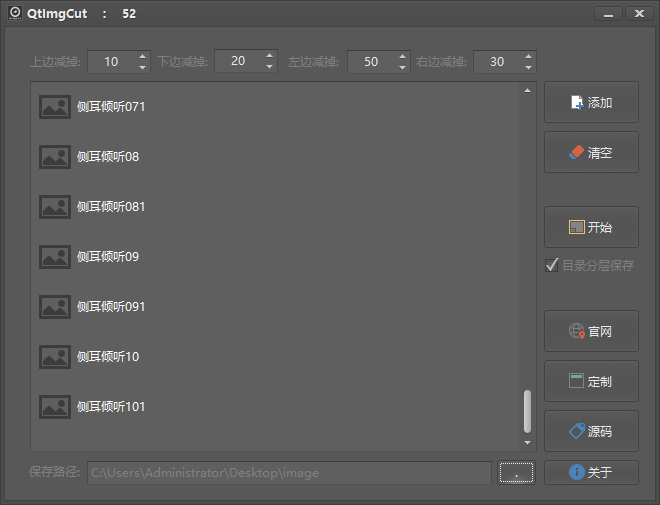
Task: Open the browse path dotted button
Action: (516, 473)
